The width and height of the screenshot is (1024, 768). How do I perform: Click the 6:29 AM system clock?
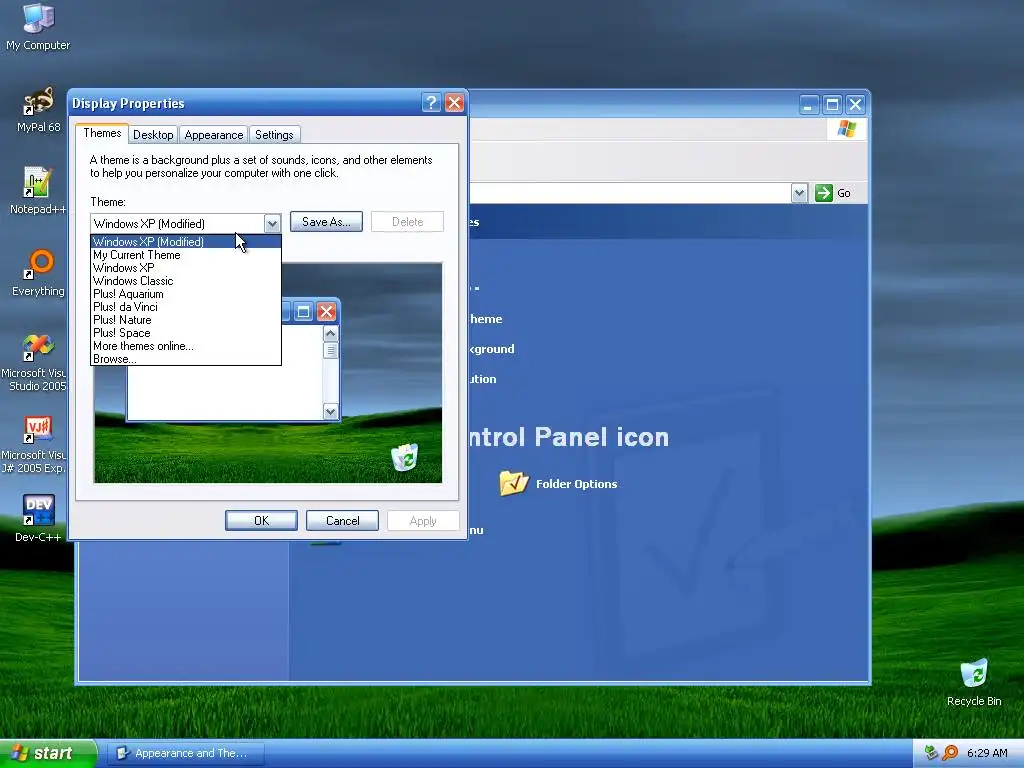coord(987,753)
